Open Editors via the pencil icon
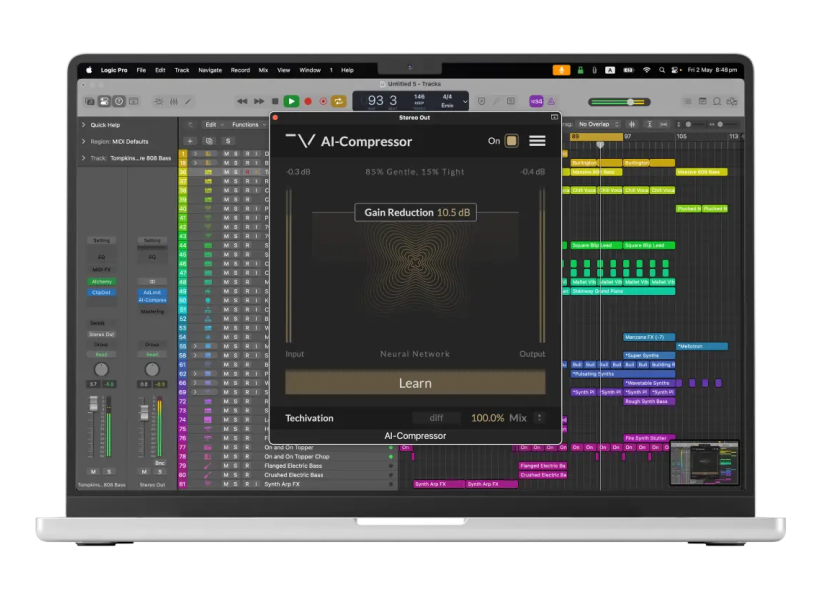The width and height of the screenshot is (819, 613). point(188,101)
